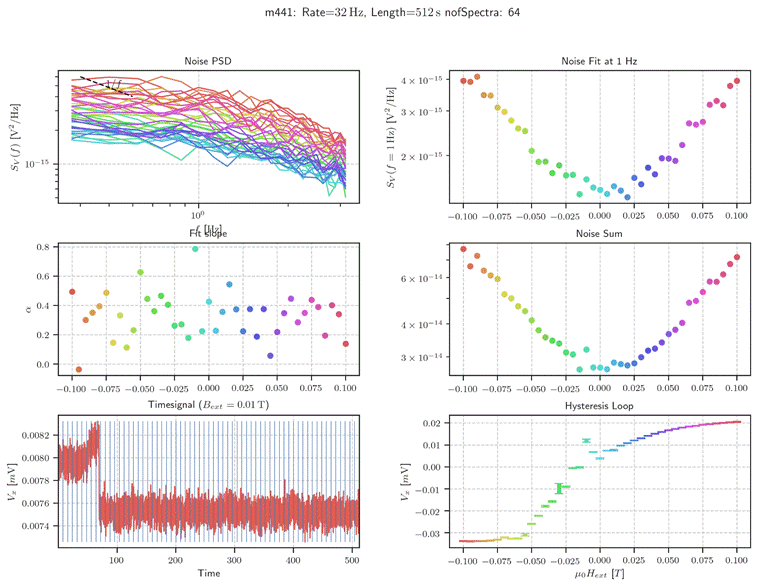Click the rightmost magenta point in Noise Sum plot

pyautogui.click(x=737, y=258)
